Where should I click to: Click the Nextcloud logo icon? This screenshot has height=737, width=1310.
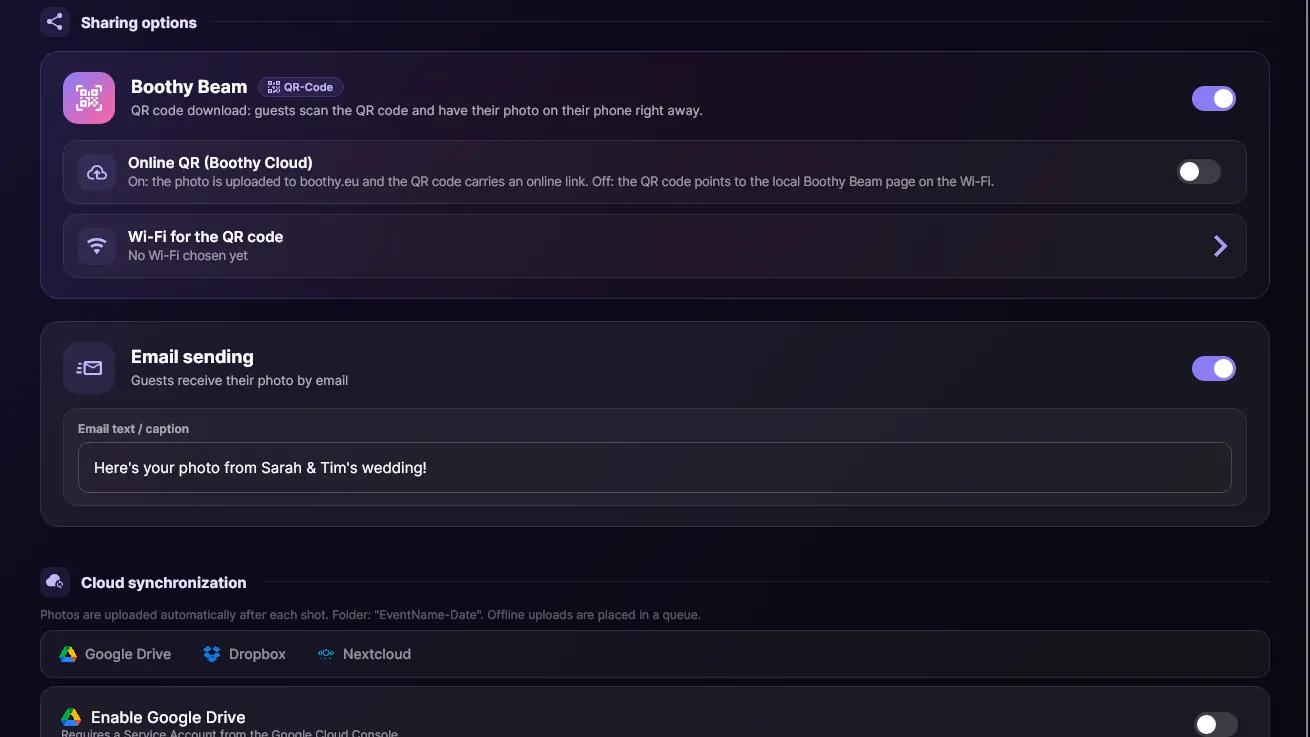click(325, 654)
